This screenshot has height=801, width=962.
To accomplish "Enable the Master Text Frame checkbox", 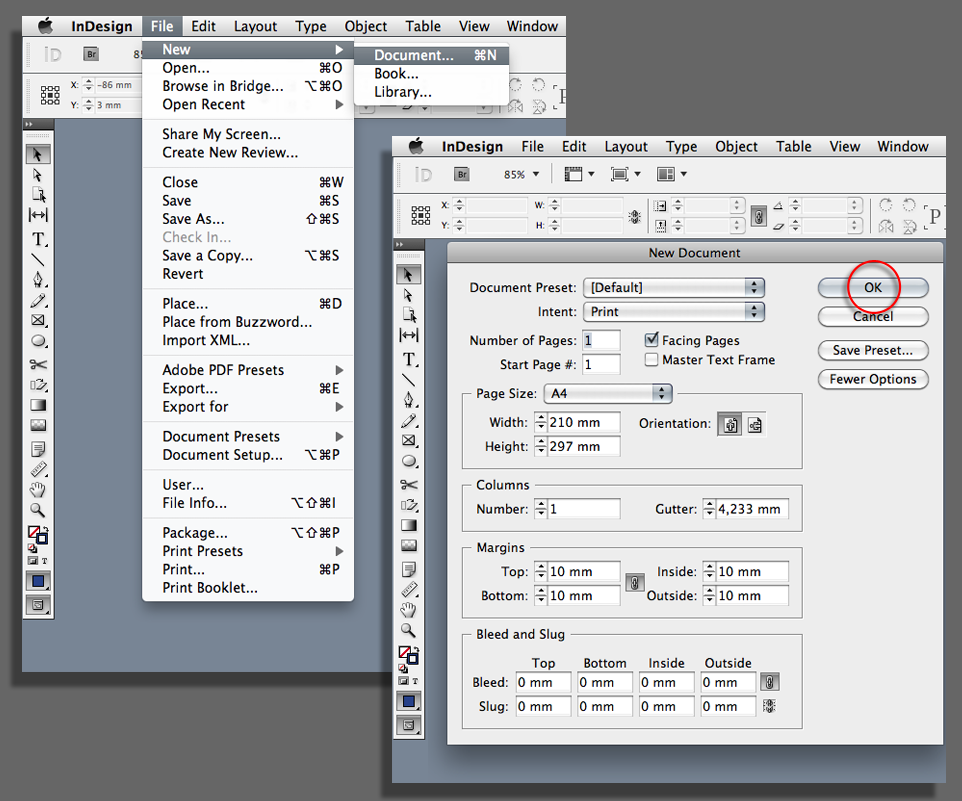I will (652, 359).
